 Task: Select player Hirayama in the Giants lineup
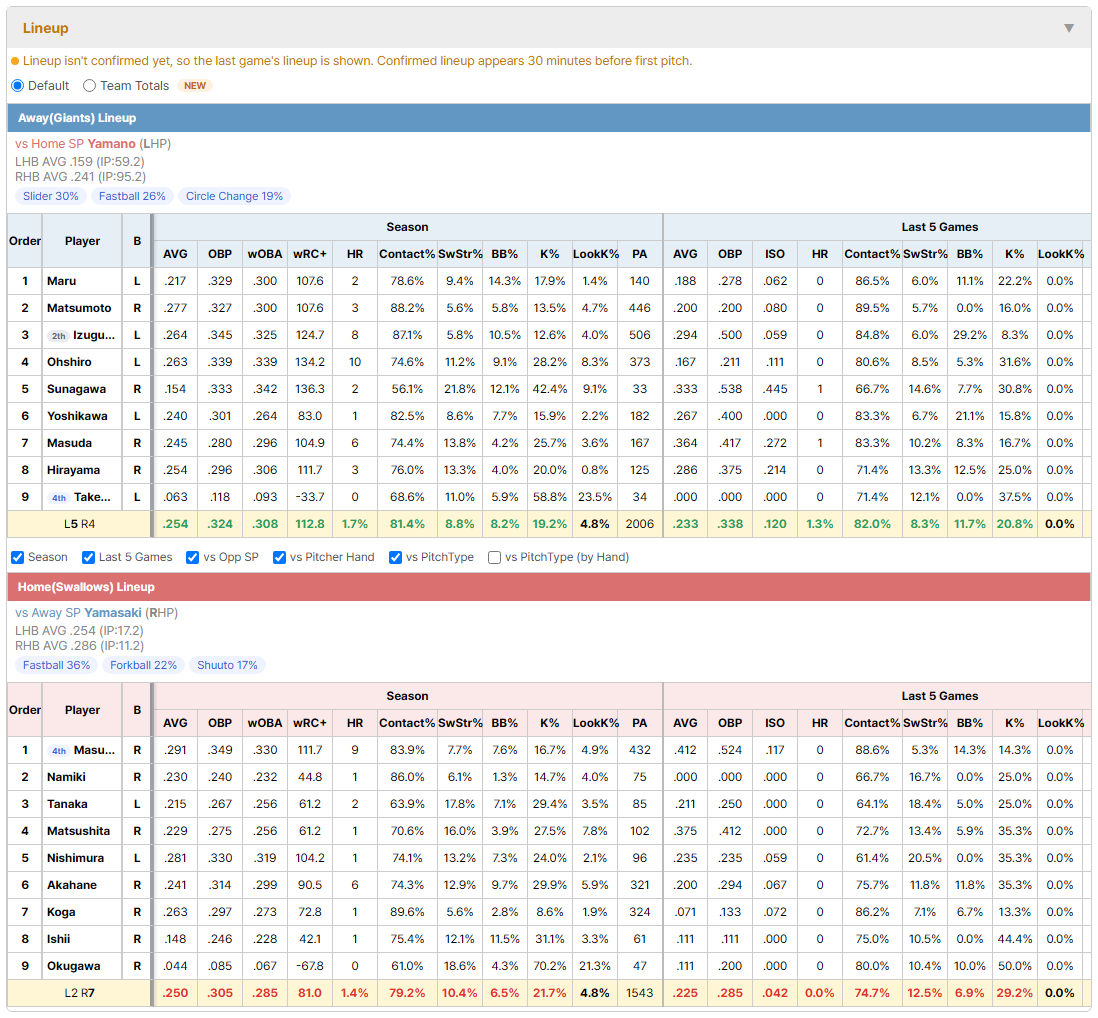click(74, 470)
